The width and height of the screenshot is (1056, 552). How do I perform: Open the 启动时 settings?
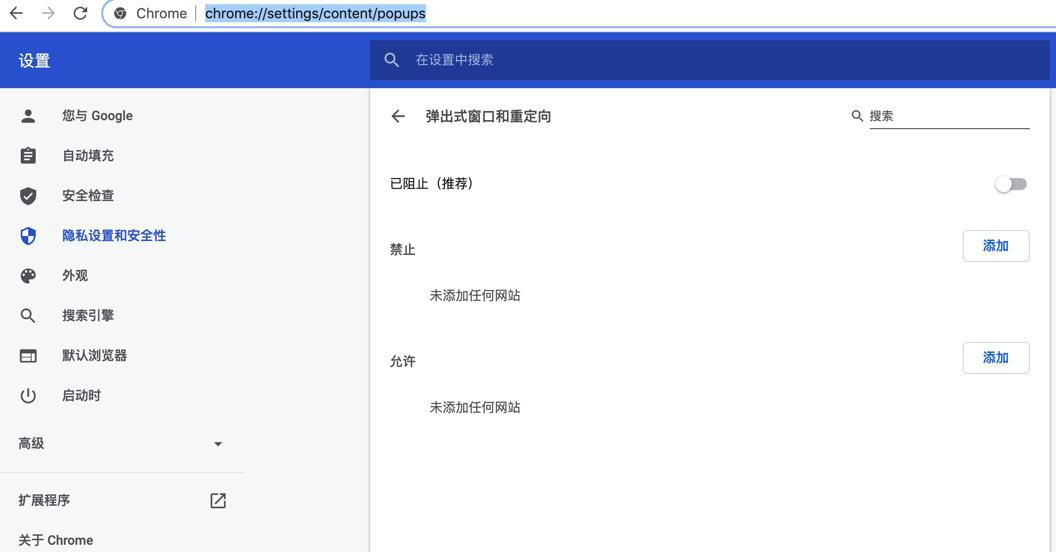(x=81, y=396)
